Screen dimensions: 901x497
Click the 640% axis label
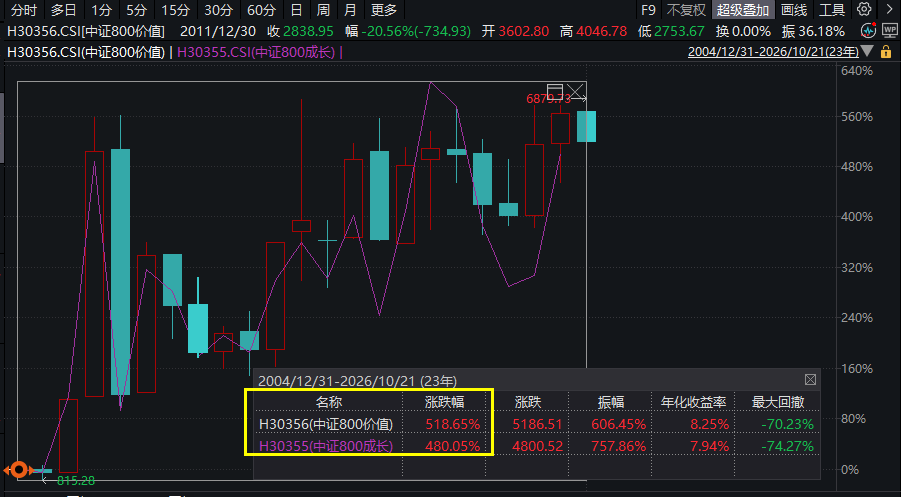click(x=857, y=72)
